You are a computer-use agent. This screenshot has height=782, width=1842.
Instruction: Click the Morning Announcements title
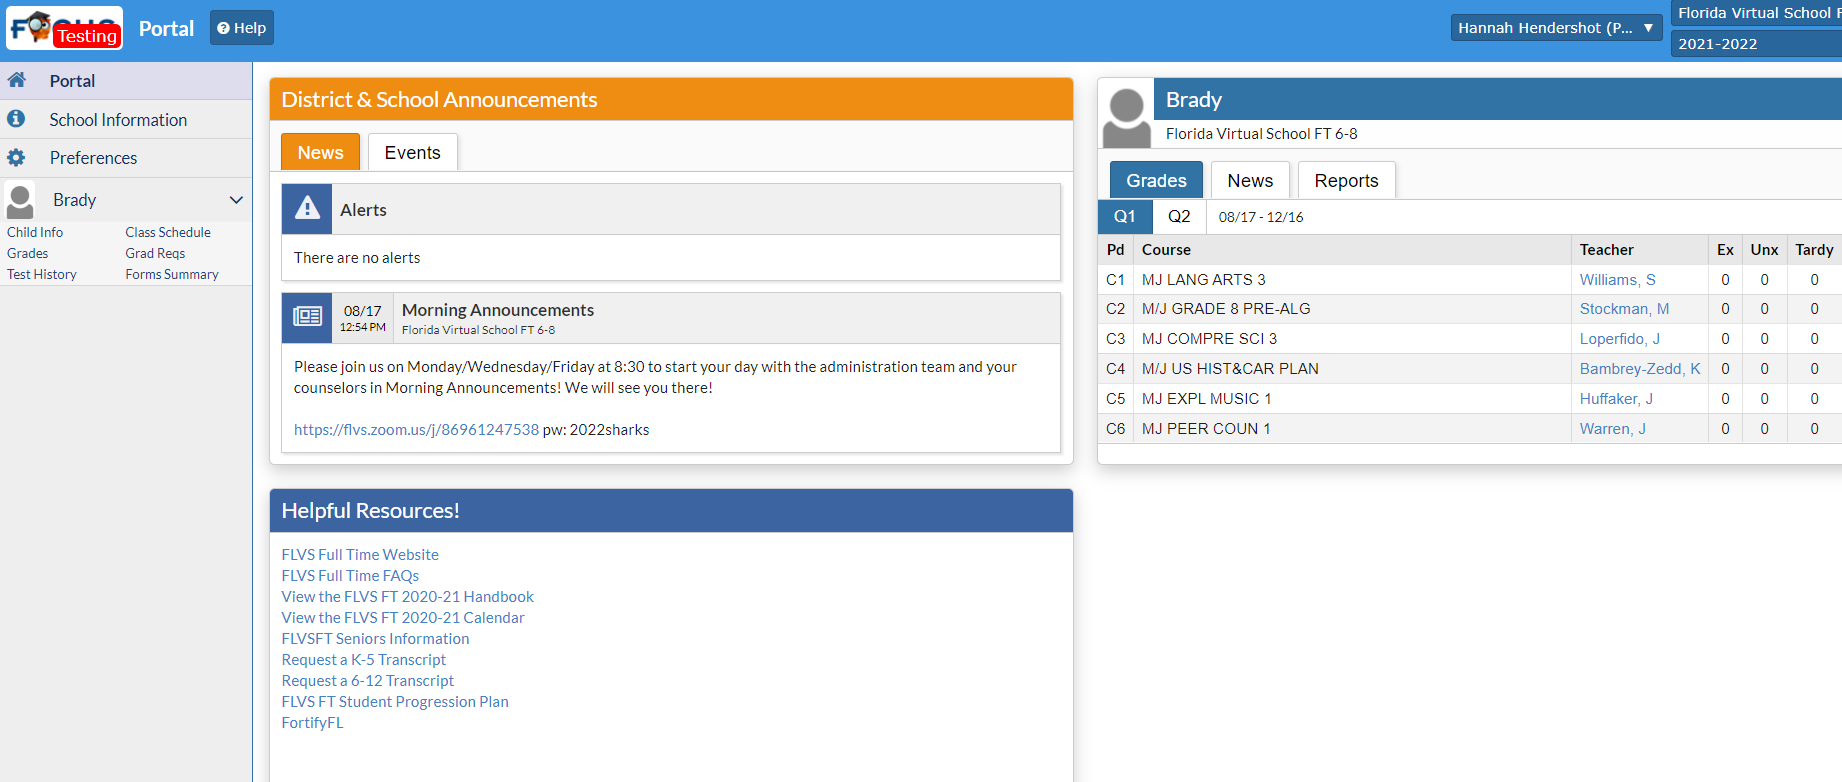pos(498,310)
